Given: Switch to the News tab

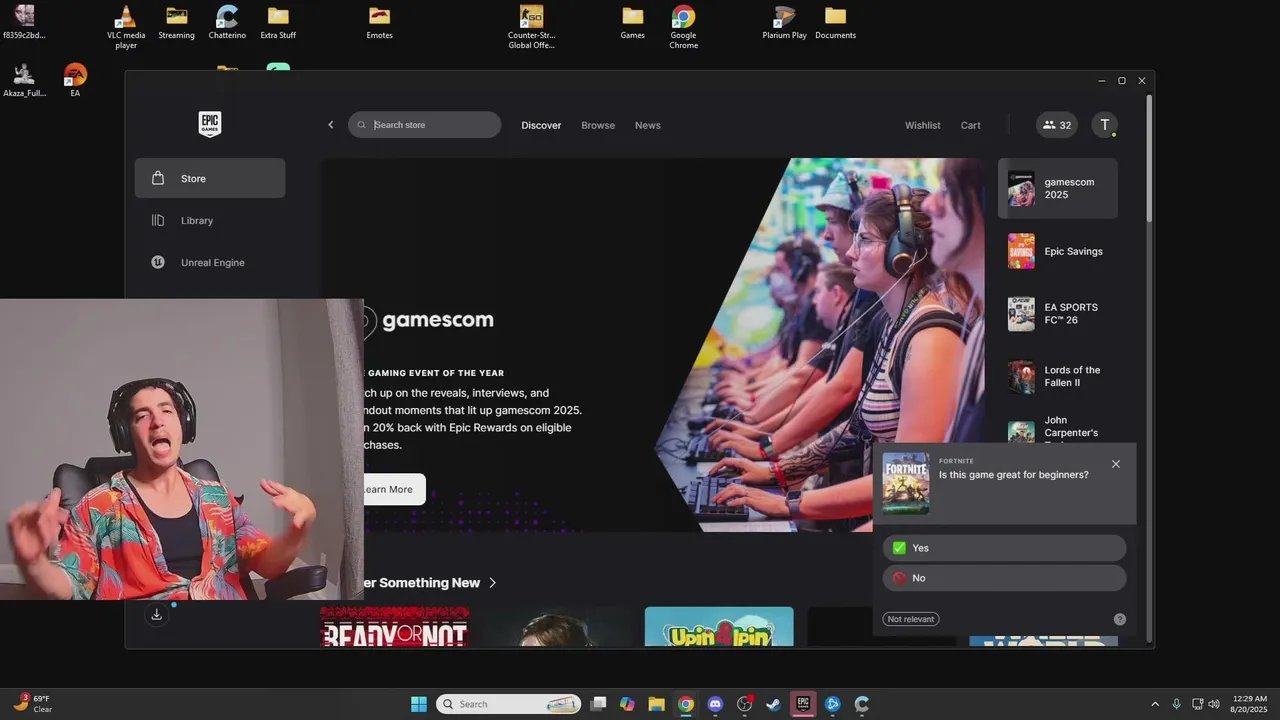Looking at the screenshot, I should coord(648,125).
